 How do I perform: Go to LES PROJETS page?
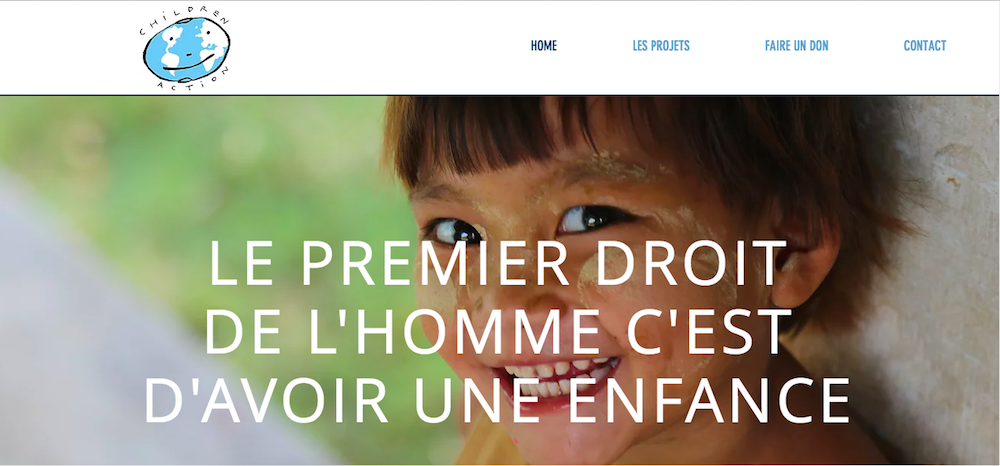(x=661, y=46)
